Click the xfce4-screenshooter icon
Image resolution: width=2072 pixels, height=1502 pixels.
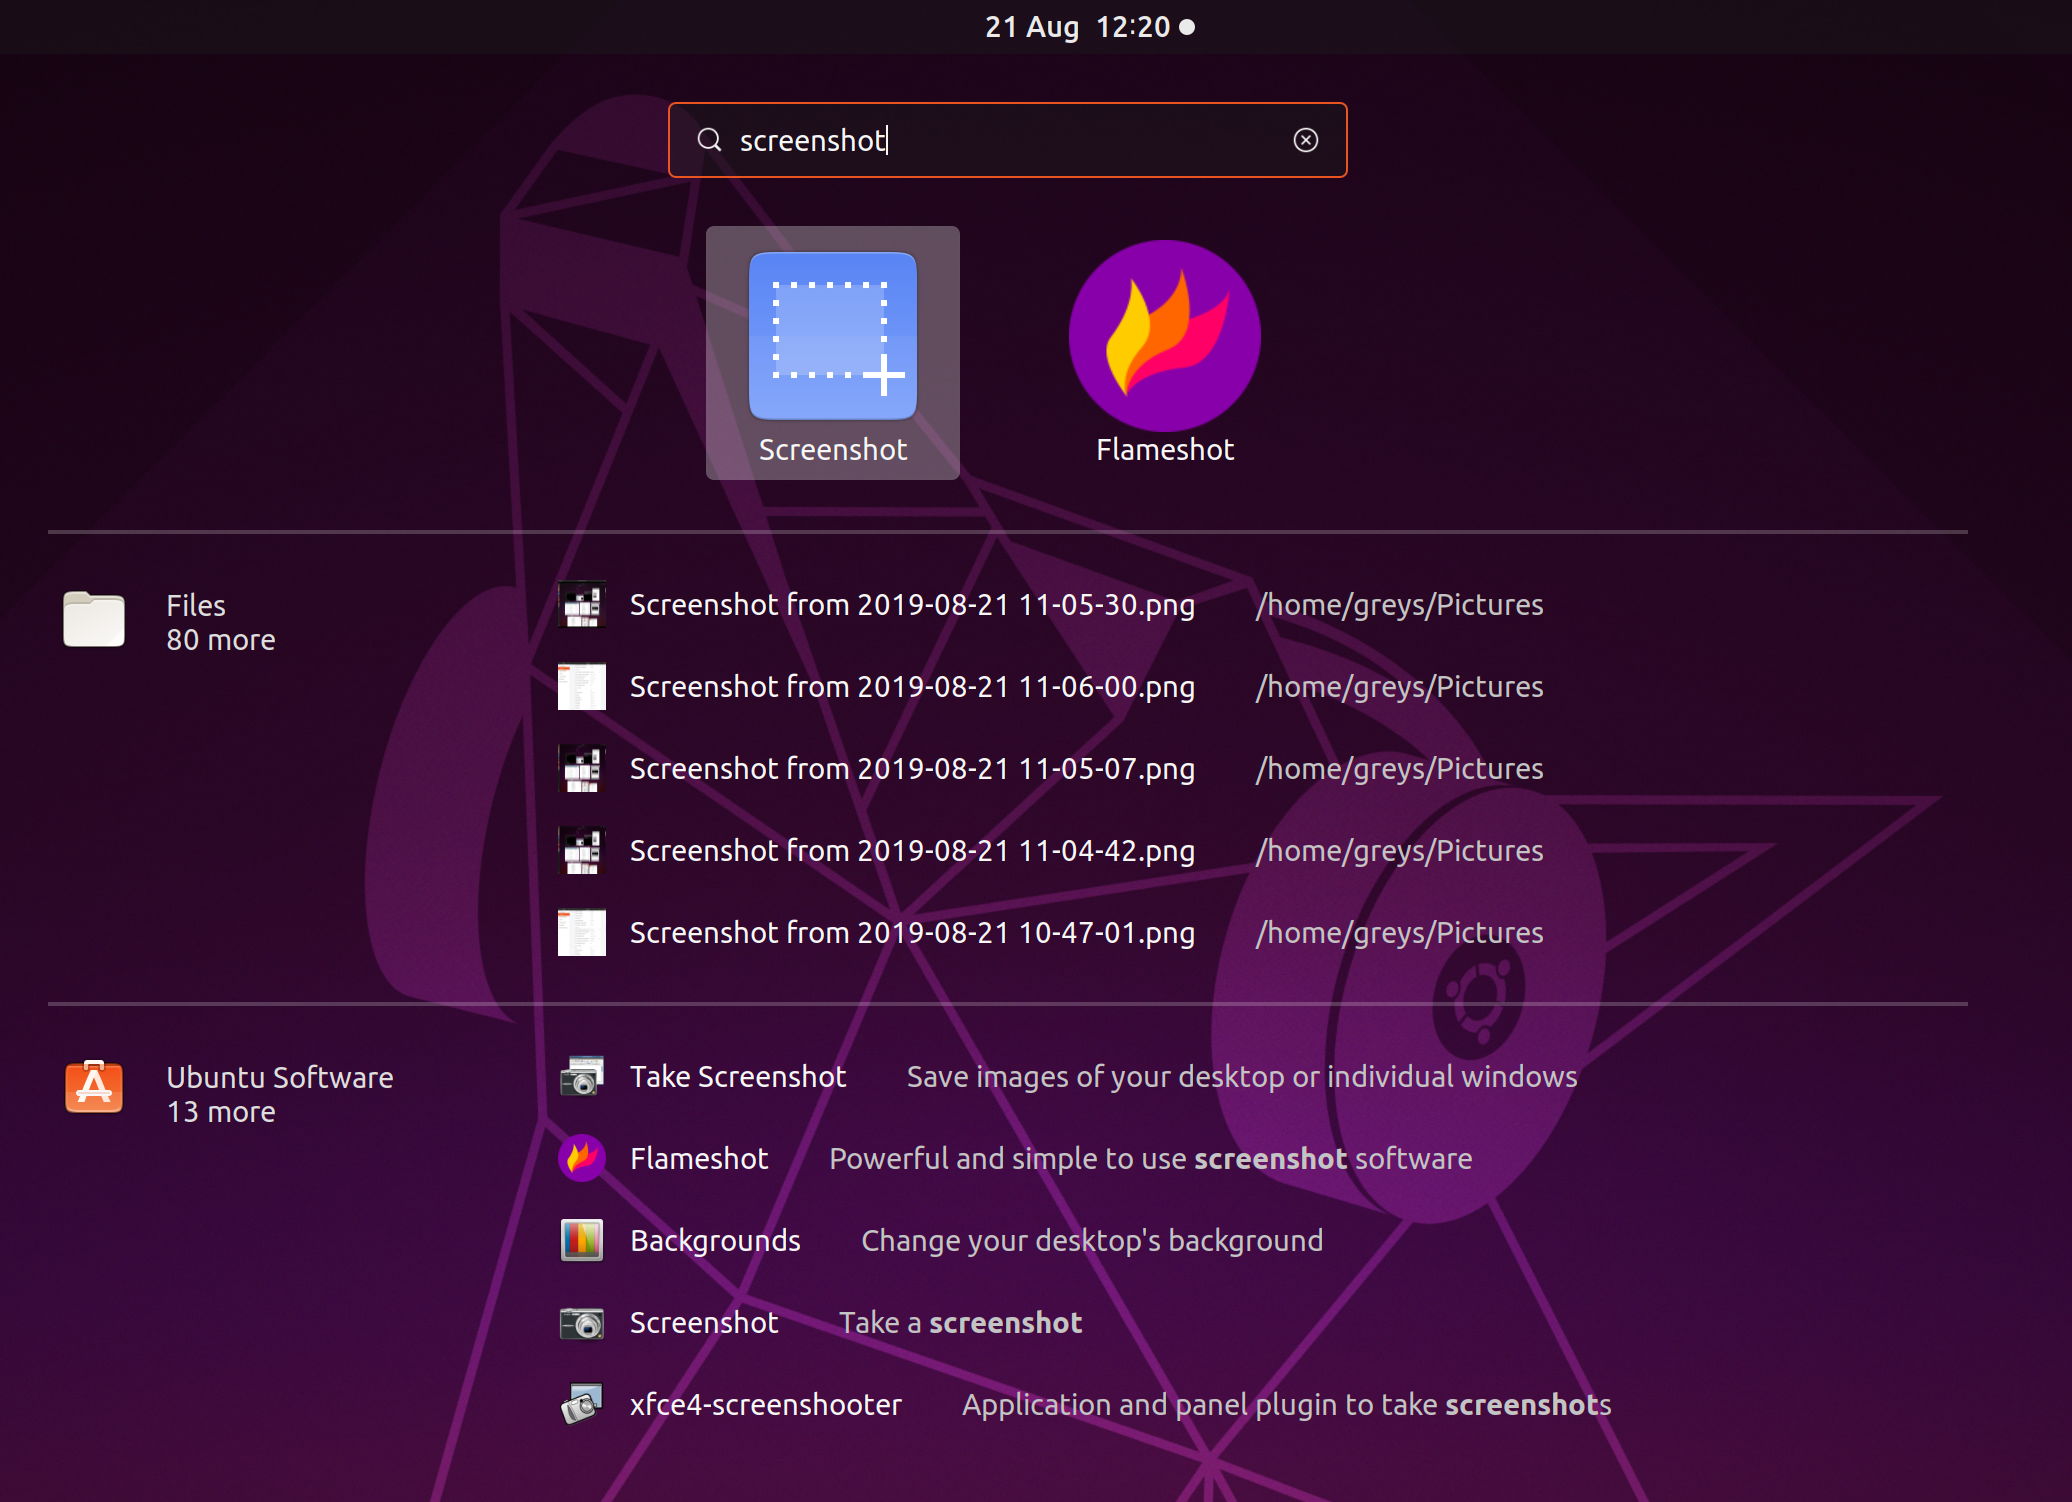tap(582, 1404)
